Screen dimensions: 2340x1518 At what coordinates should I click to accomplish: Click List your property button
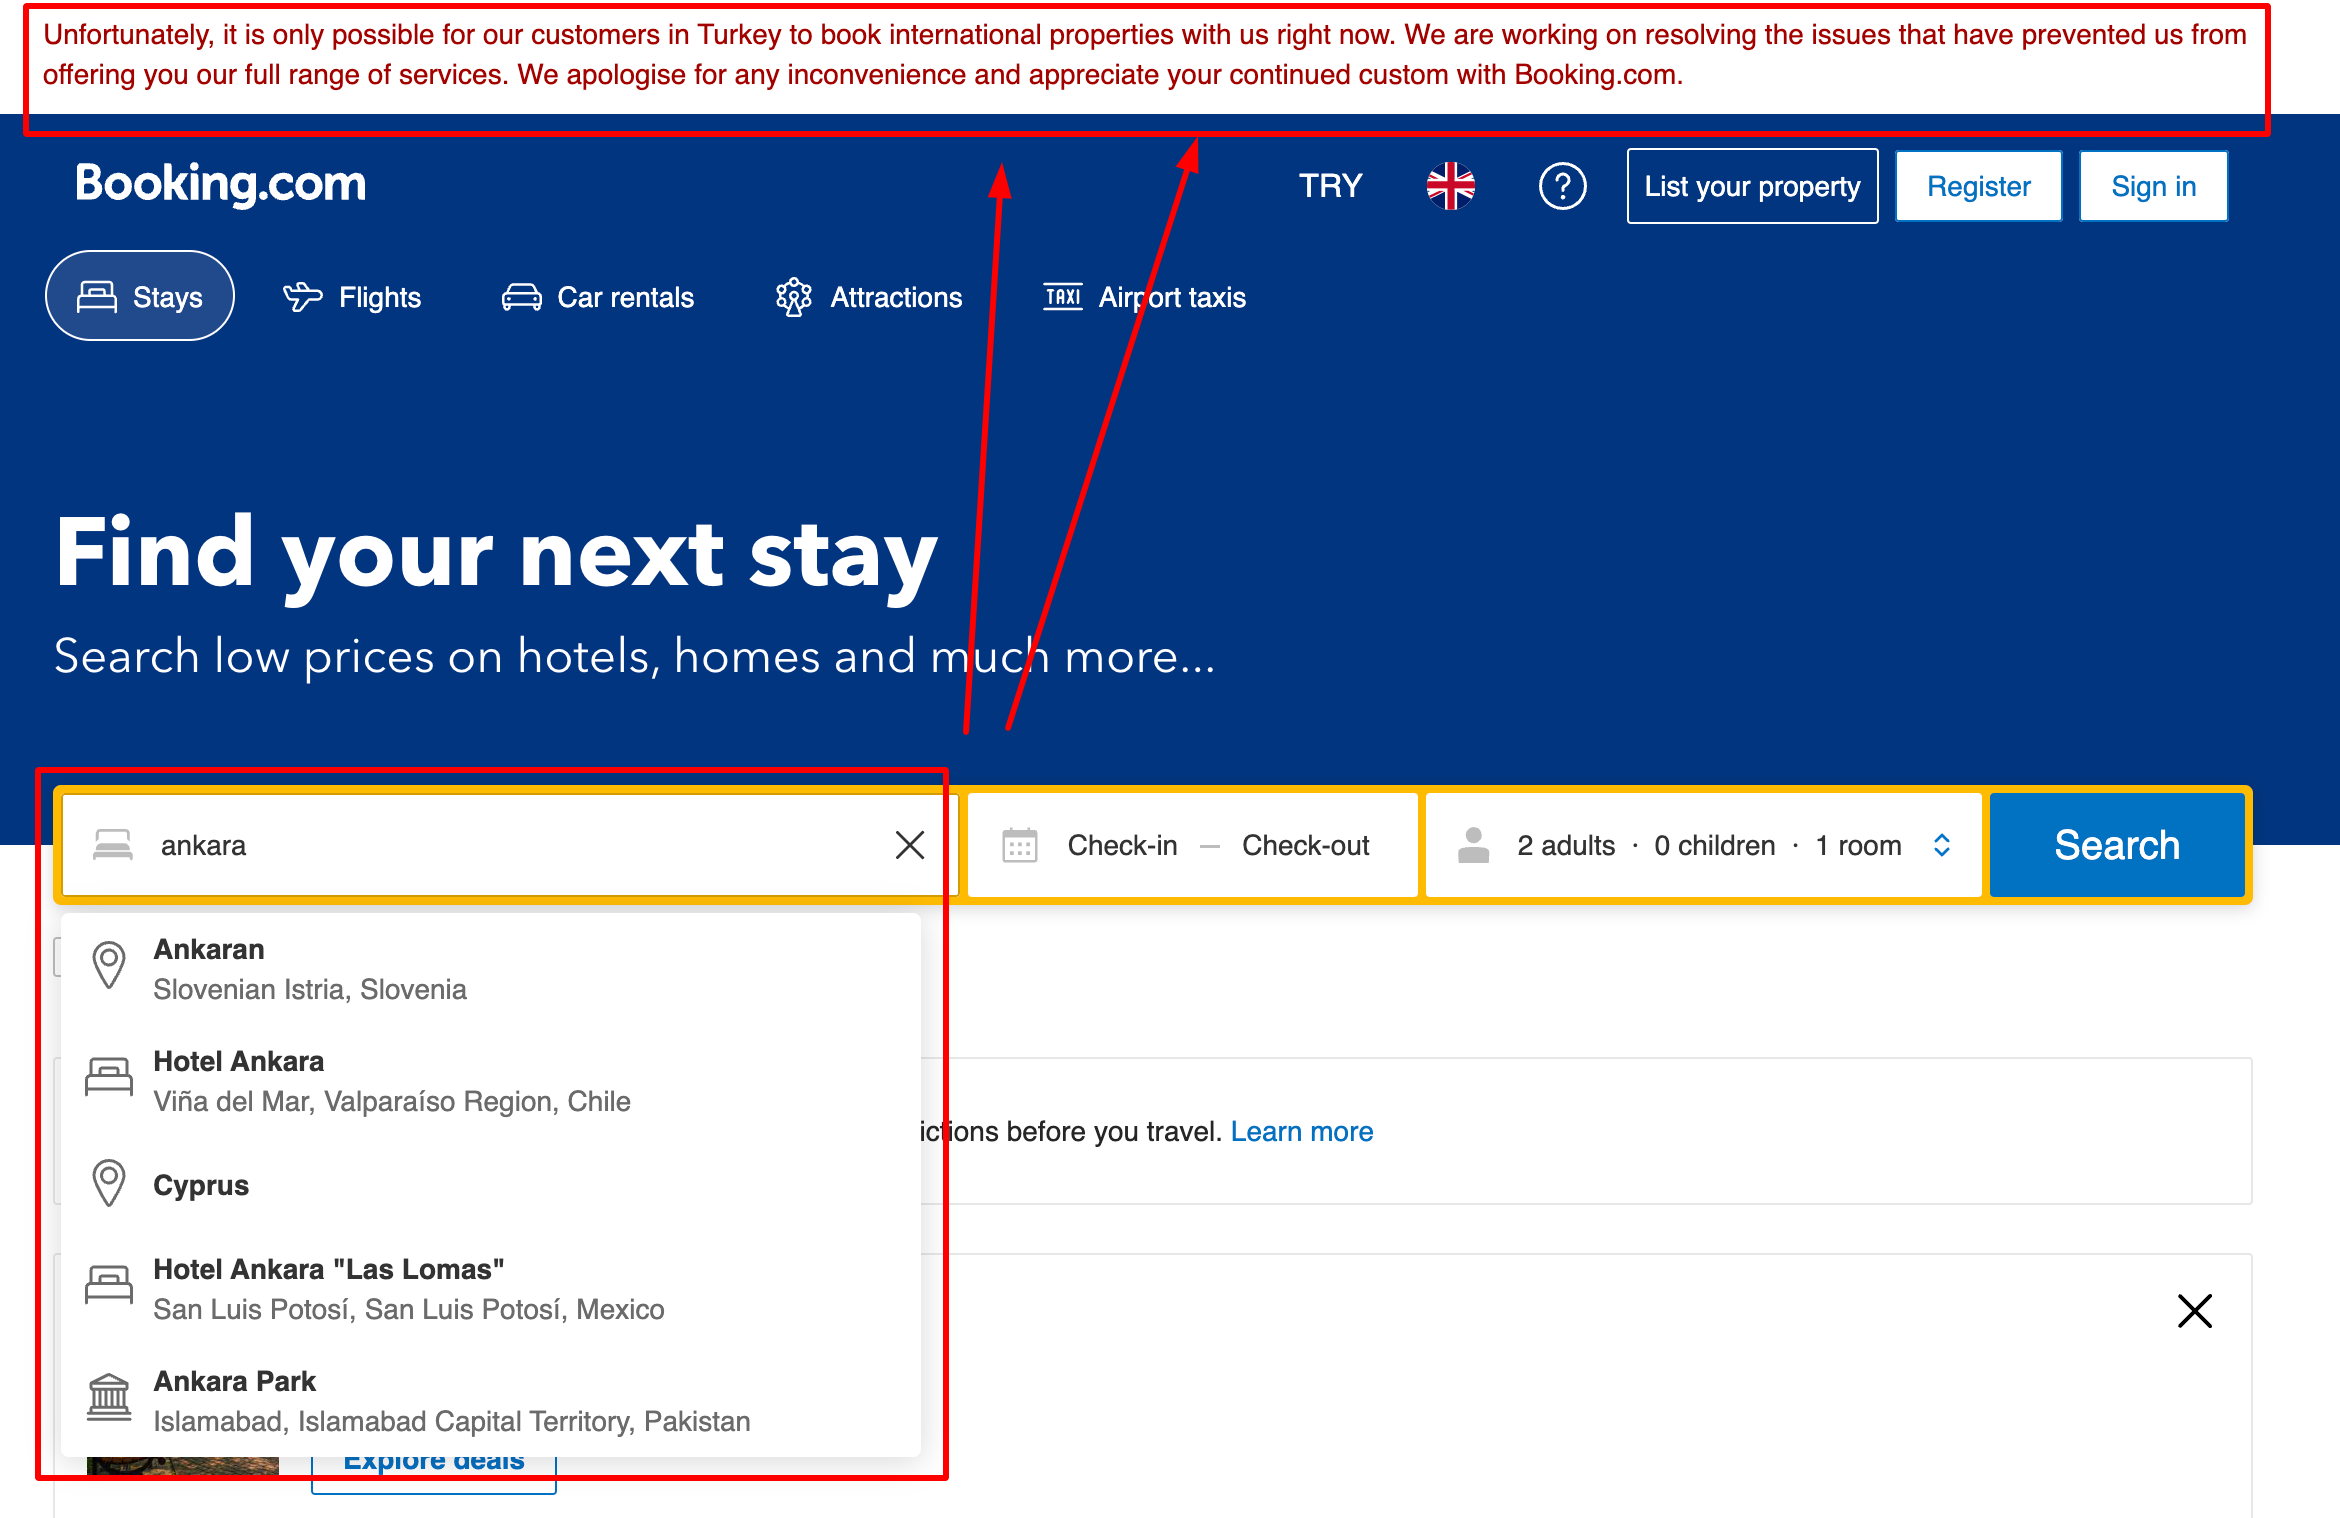[x=1752, y=186]
